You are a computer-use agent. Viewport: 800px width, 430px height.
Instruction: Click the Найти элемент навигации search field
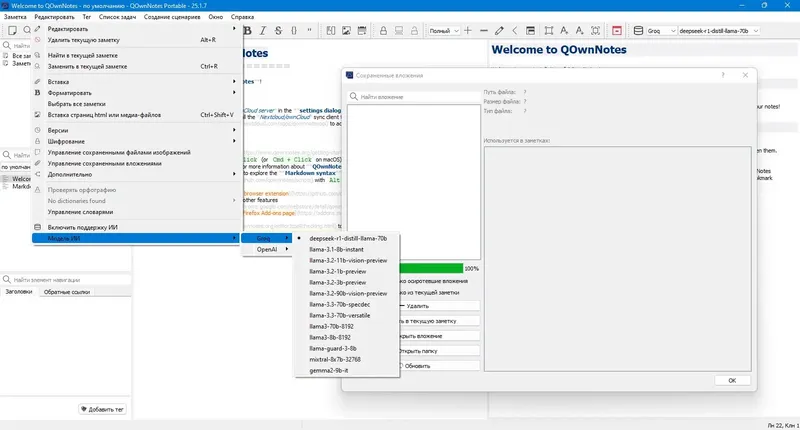[x=66, y=280]
